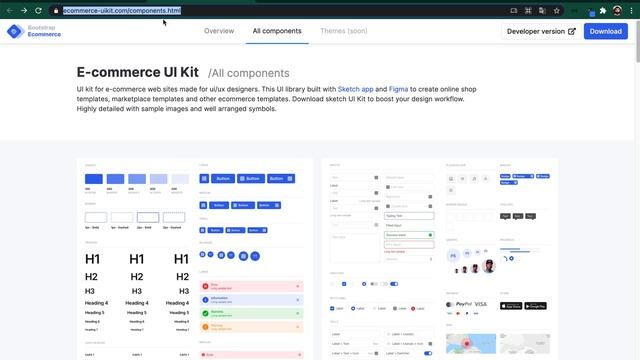Switch off the blue enabled toggle without a label
Viewport: 640px width, 360px height.
point(394,284)
